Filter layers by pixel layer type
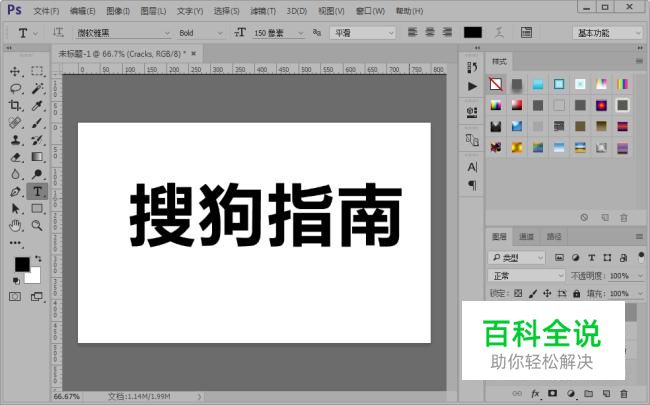650x405 pixels. (x=559, y=258)
